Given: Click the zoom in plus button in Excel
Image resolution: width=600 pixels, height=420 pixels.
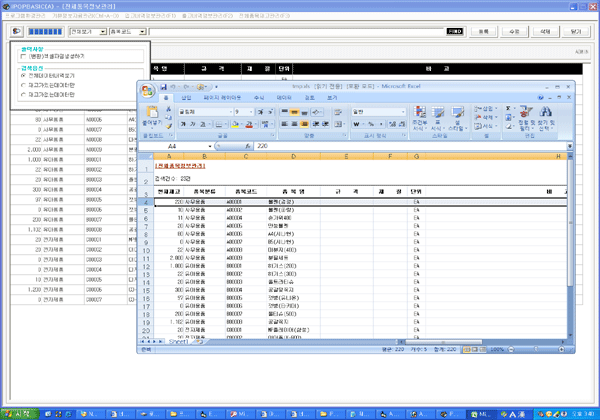Looking at the screenshot, I should 561,349.
